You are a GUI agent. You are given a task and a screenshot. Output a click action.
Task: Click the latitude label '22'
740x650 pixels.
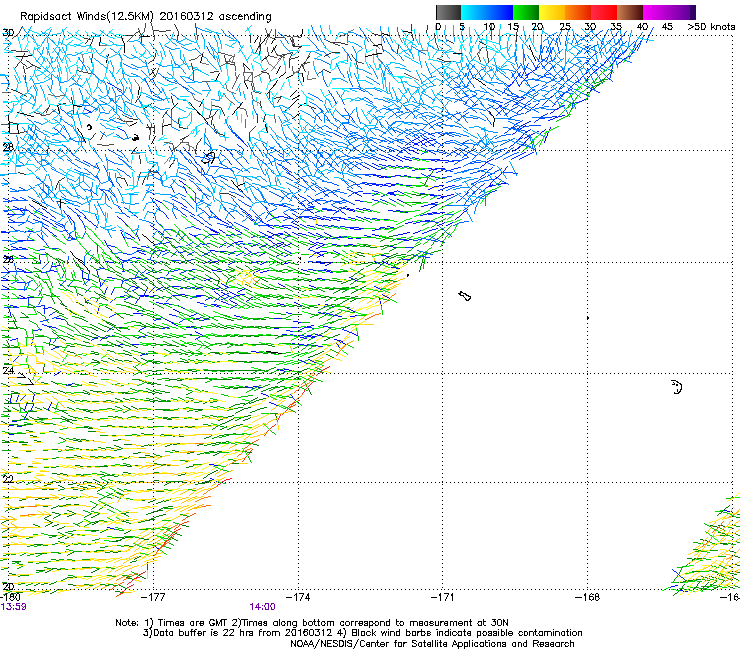tap(8, 479)
